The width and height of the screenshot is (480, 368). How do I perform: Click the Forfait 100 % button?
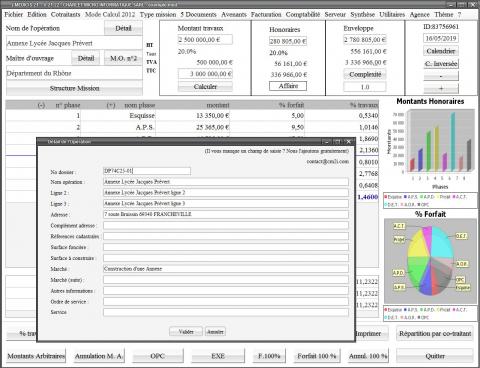(x=317, y=356)
